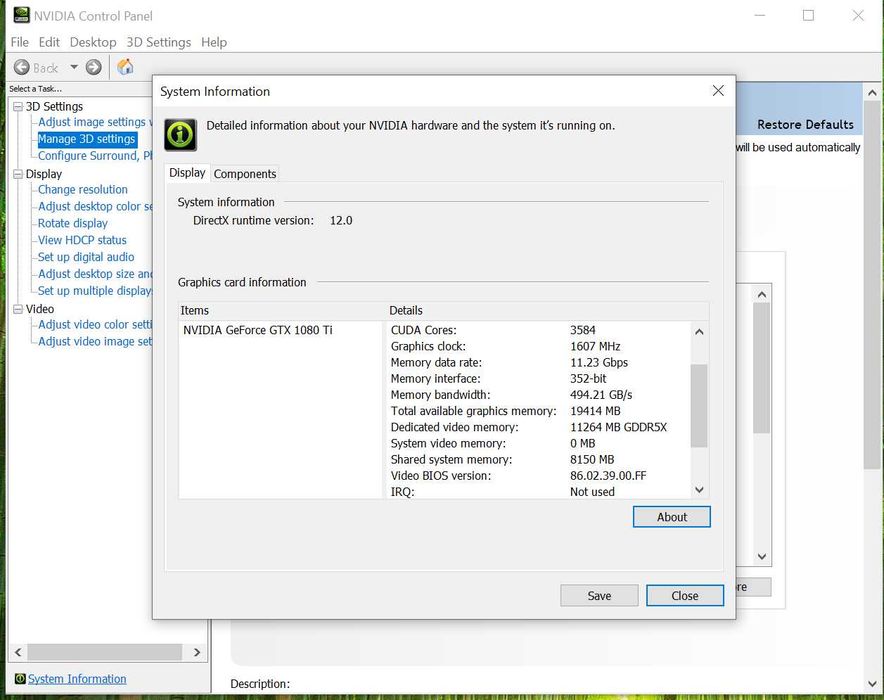The image size is (884, 700).
Task: Switch to the Components tab
Action: 245,174
